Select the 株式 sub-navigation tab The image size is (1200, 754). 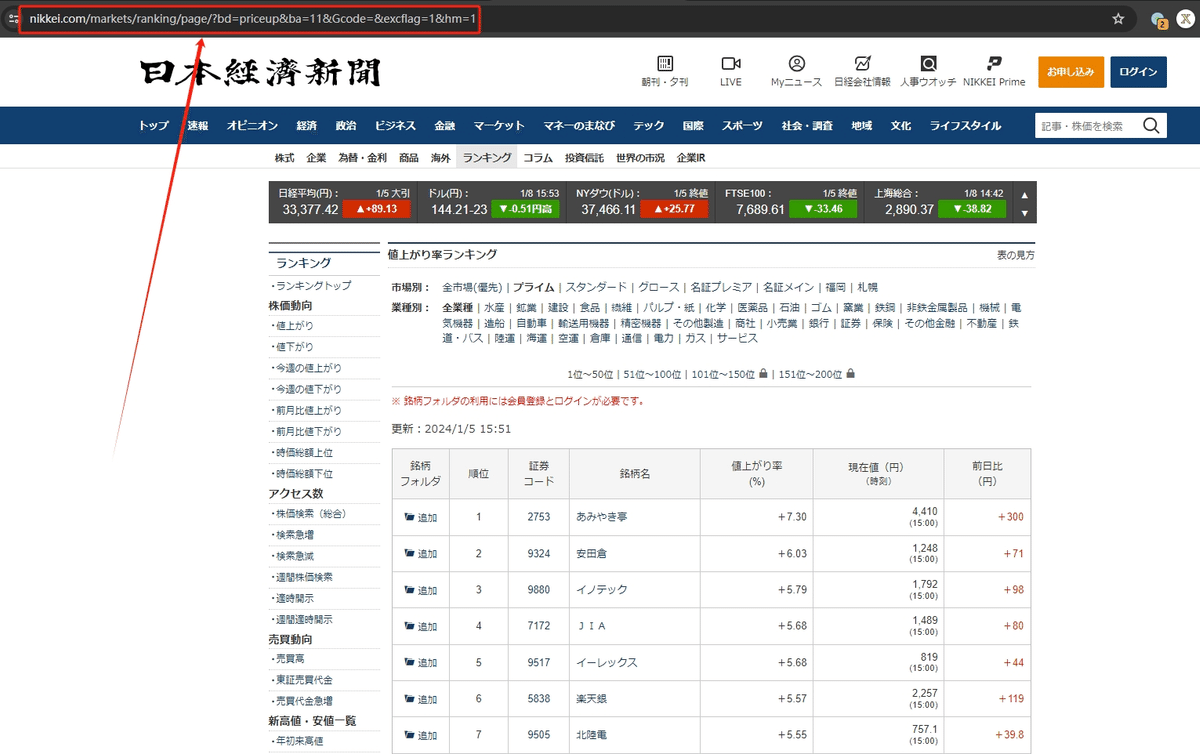(x=285, y=158)
